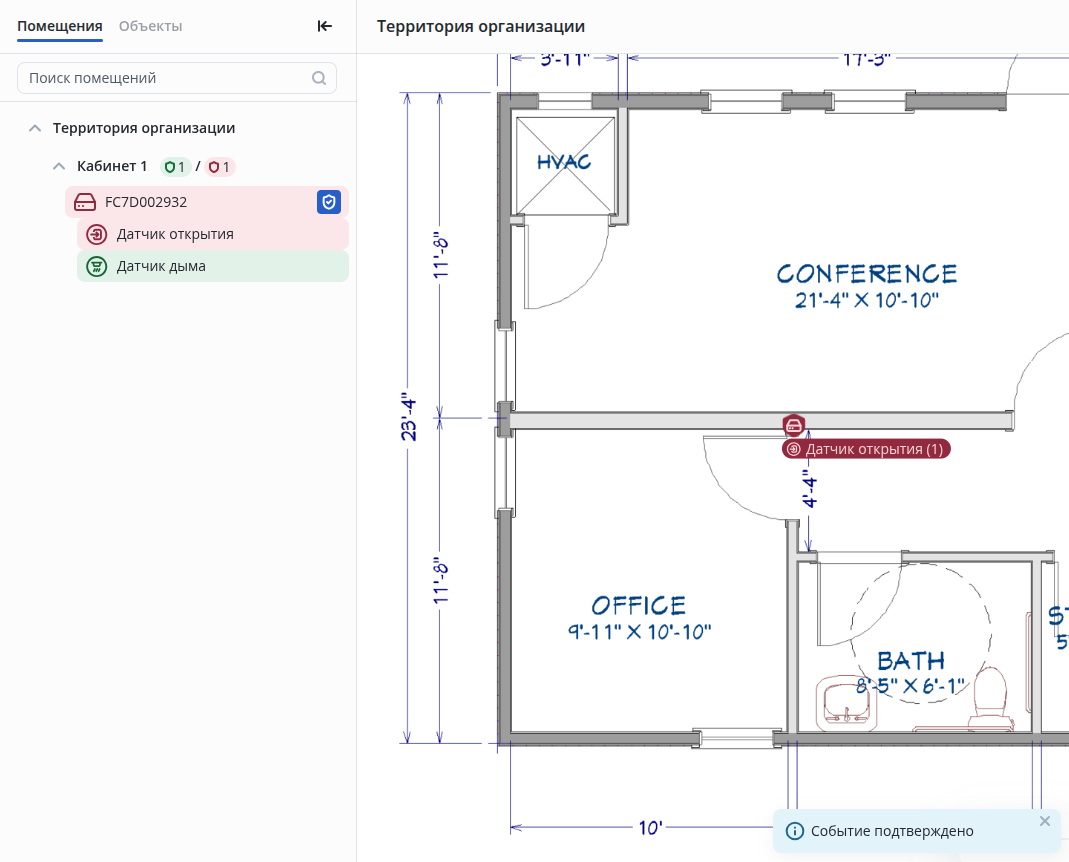Screen dimensions: 1069x862
Task: Click the red device marker on floor plan
Action: click(x=794, y=426)
